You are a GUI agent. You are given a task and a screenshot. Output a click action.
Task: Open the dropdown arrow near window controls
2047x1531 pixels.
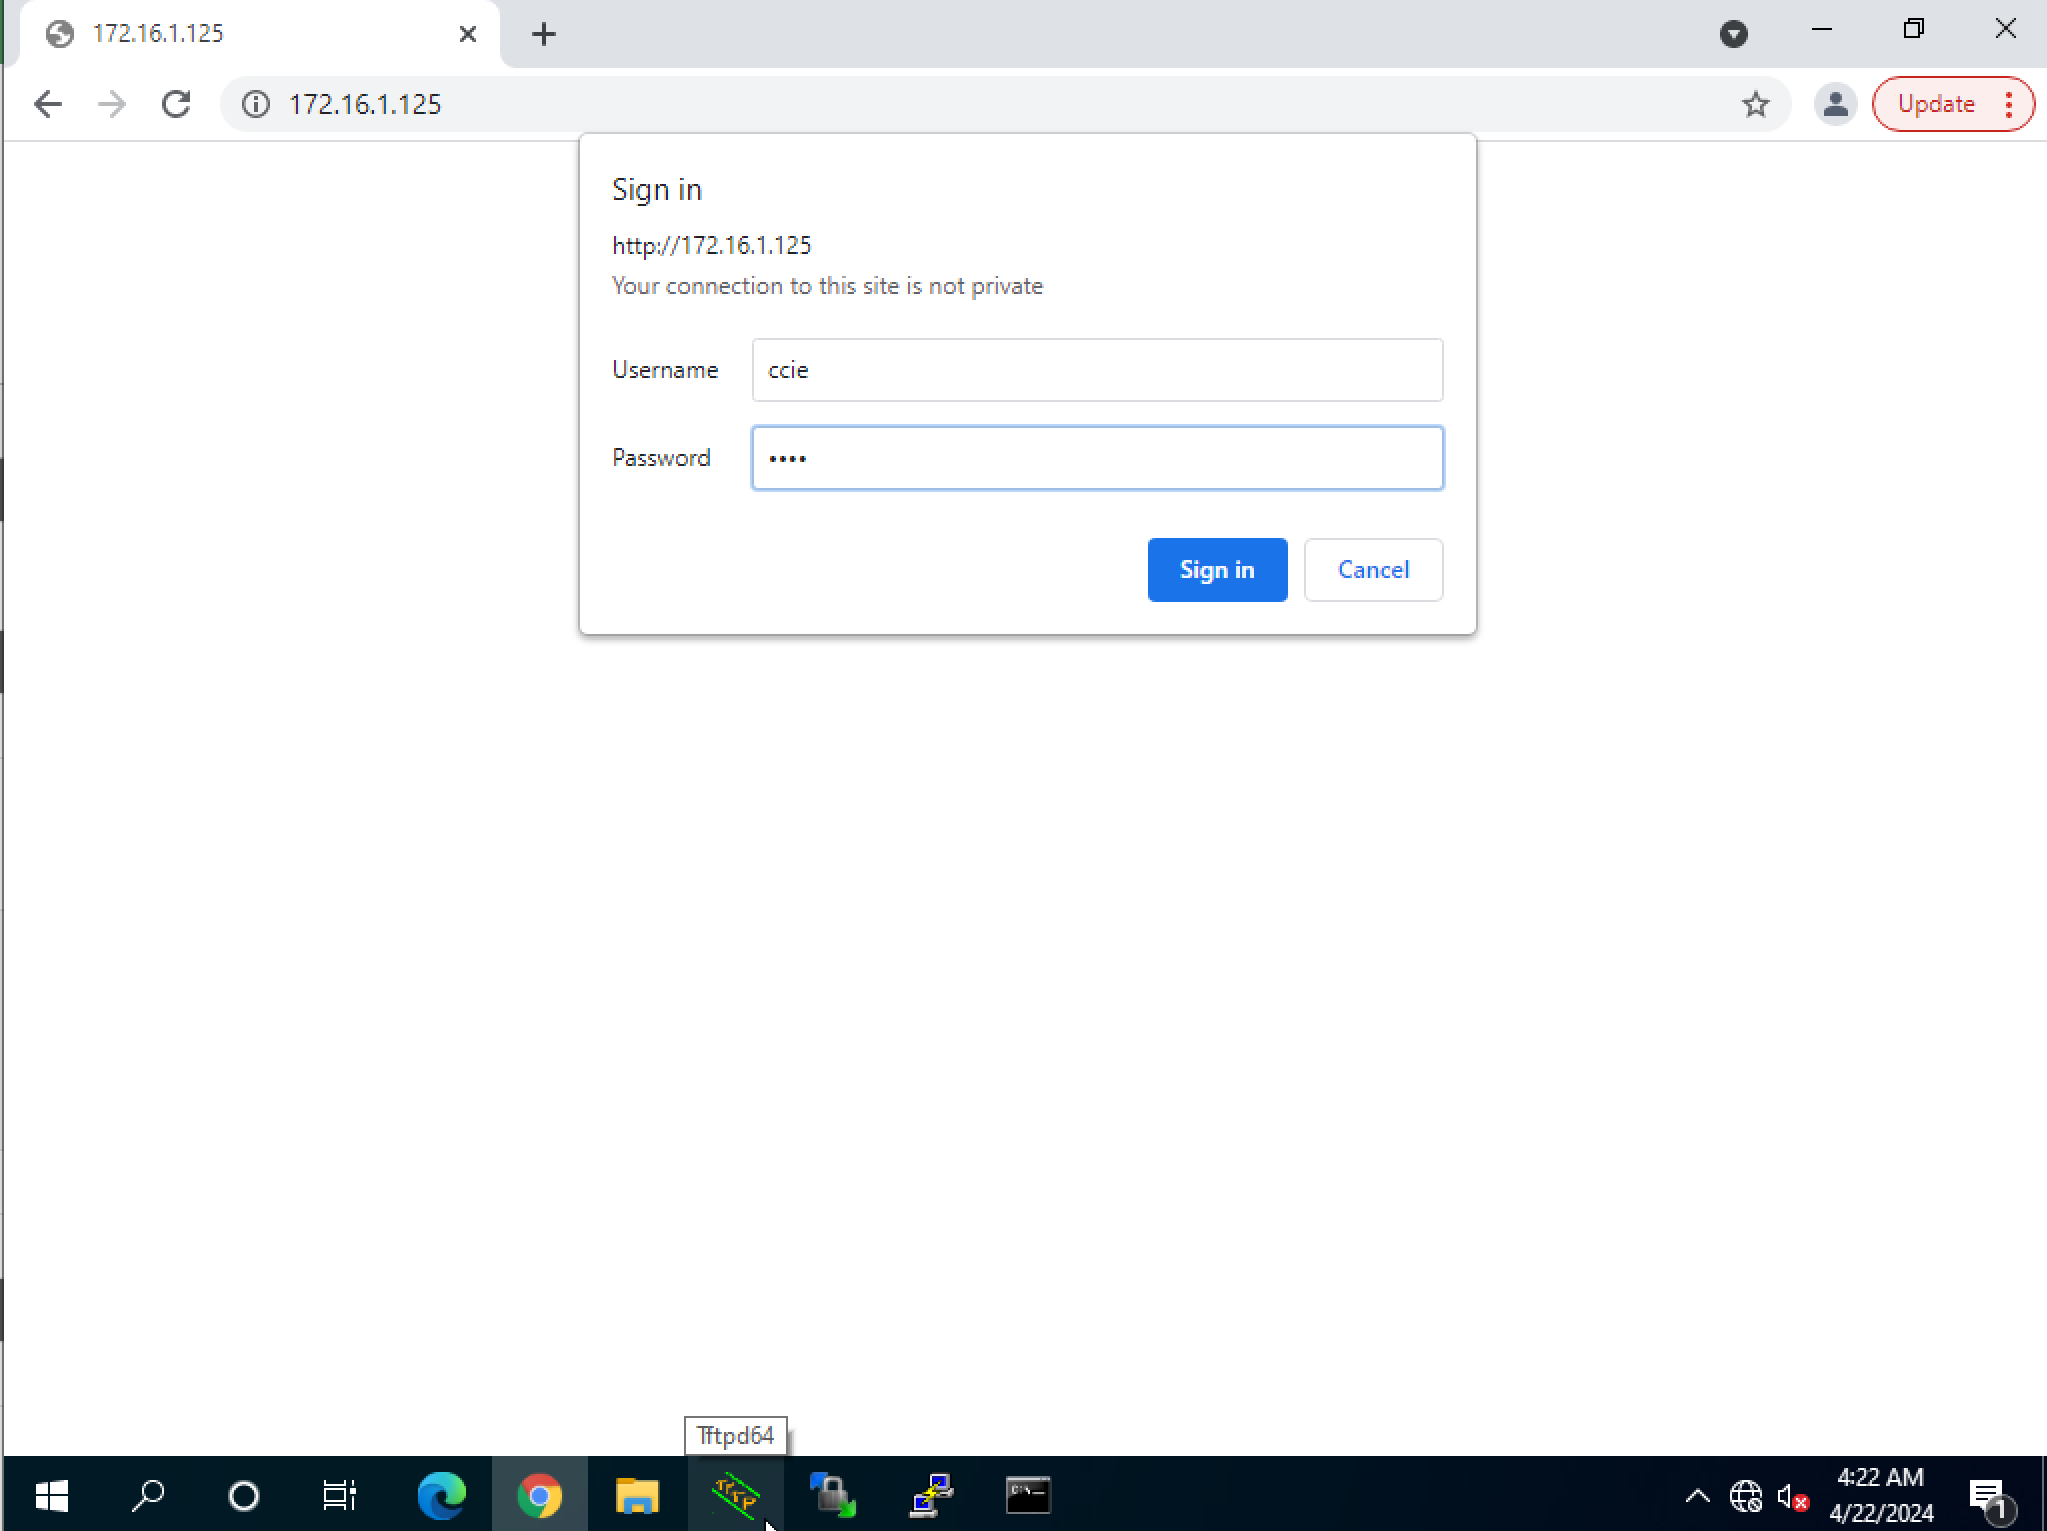point(1735,33)
